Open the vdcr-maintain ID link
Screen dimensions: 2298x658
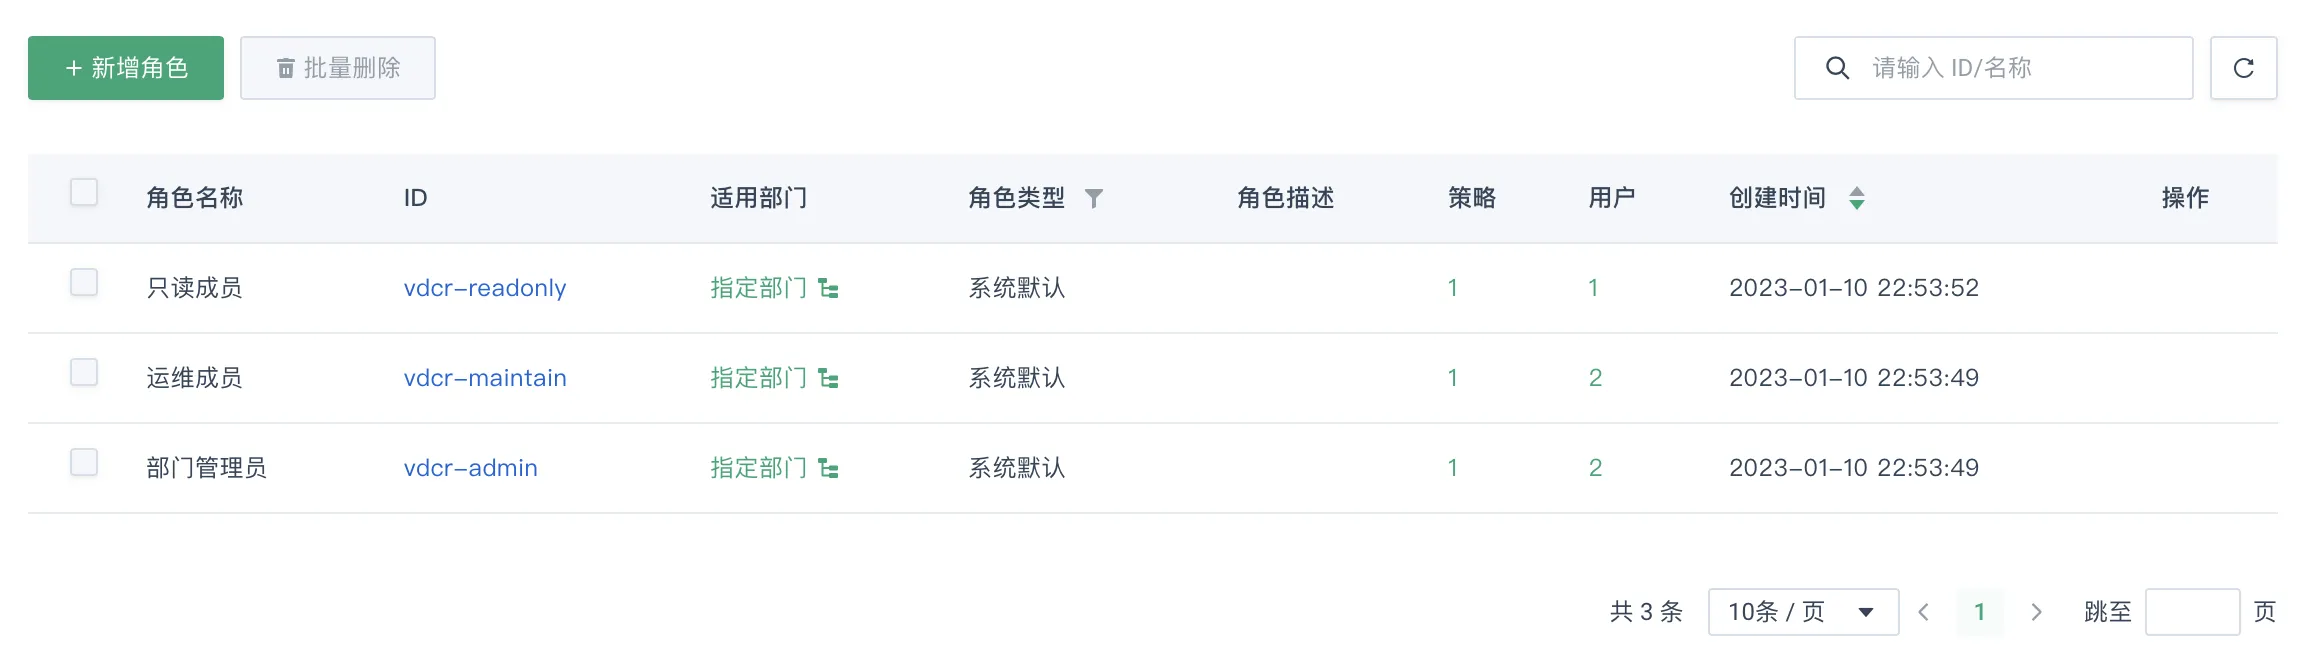(x=485, y=378)
